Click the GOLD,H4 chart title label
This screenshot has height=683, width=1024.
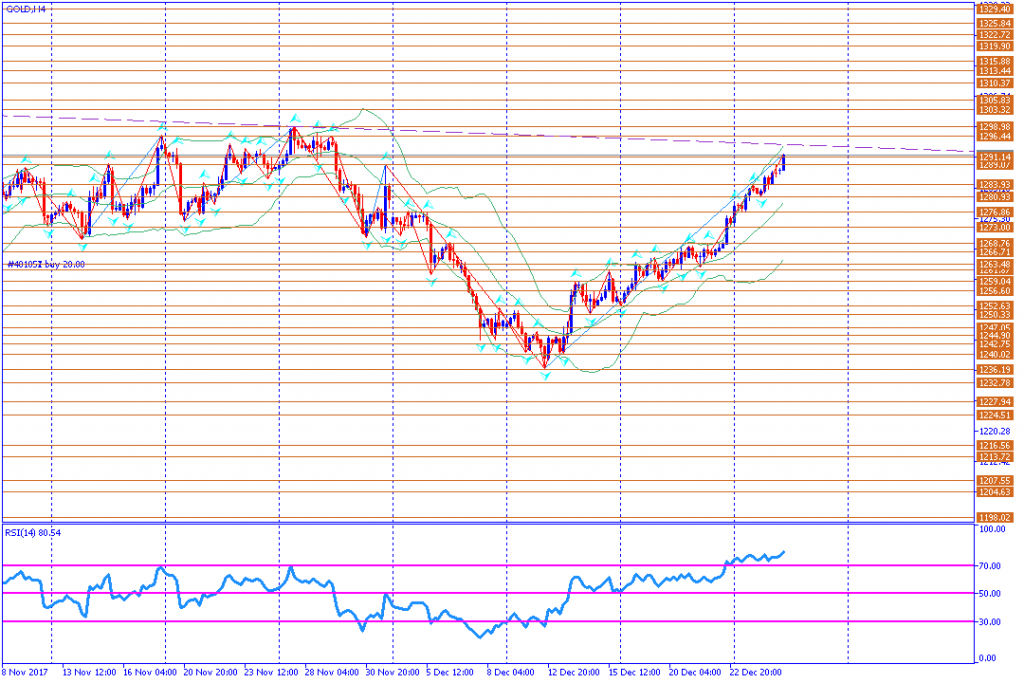23,8
